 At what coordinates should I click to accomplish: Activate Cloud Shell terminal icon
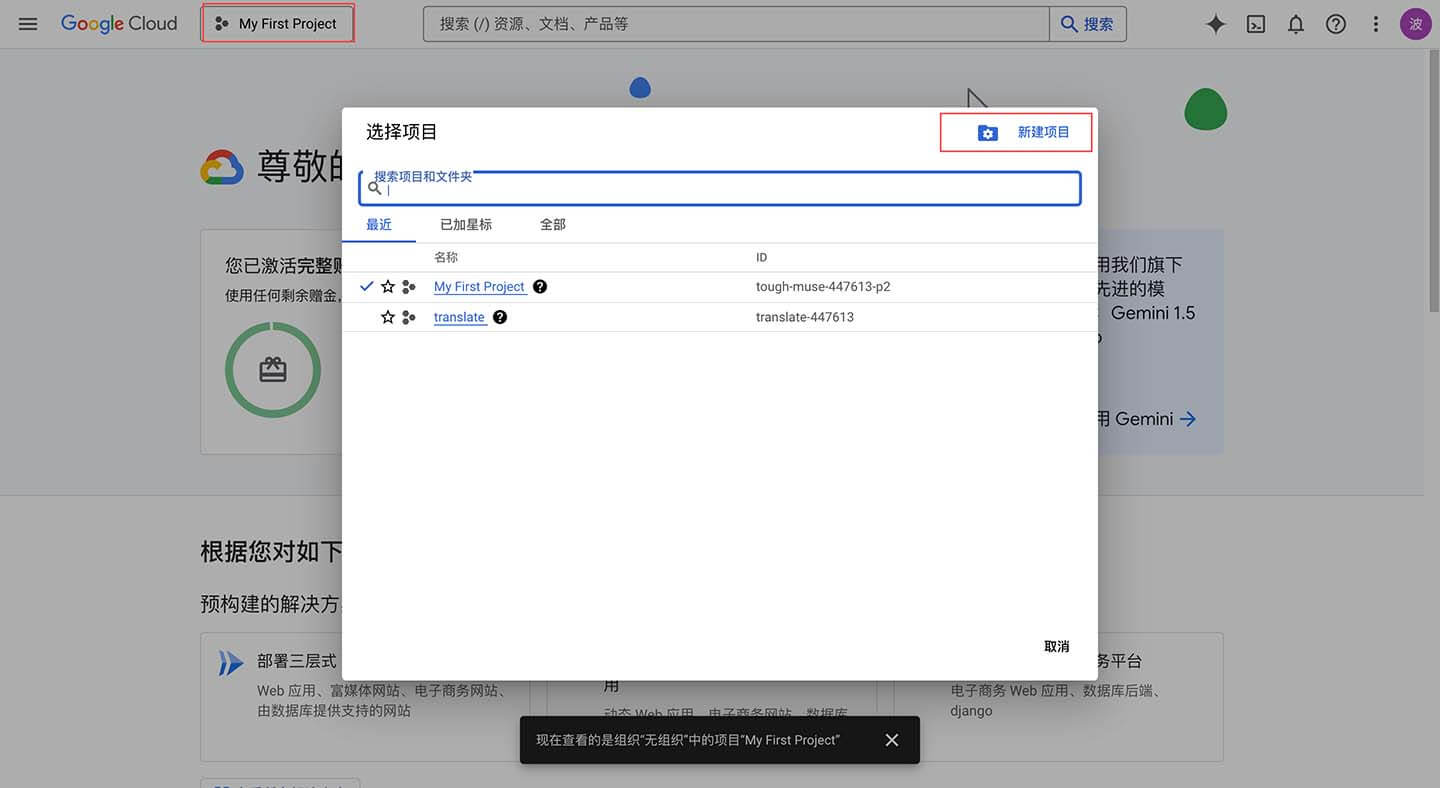click(x=1256, y=24)
